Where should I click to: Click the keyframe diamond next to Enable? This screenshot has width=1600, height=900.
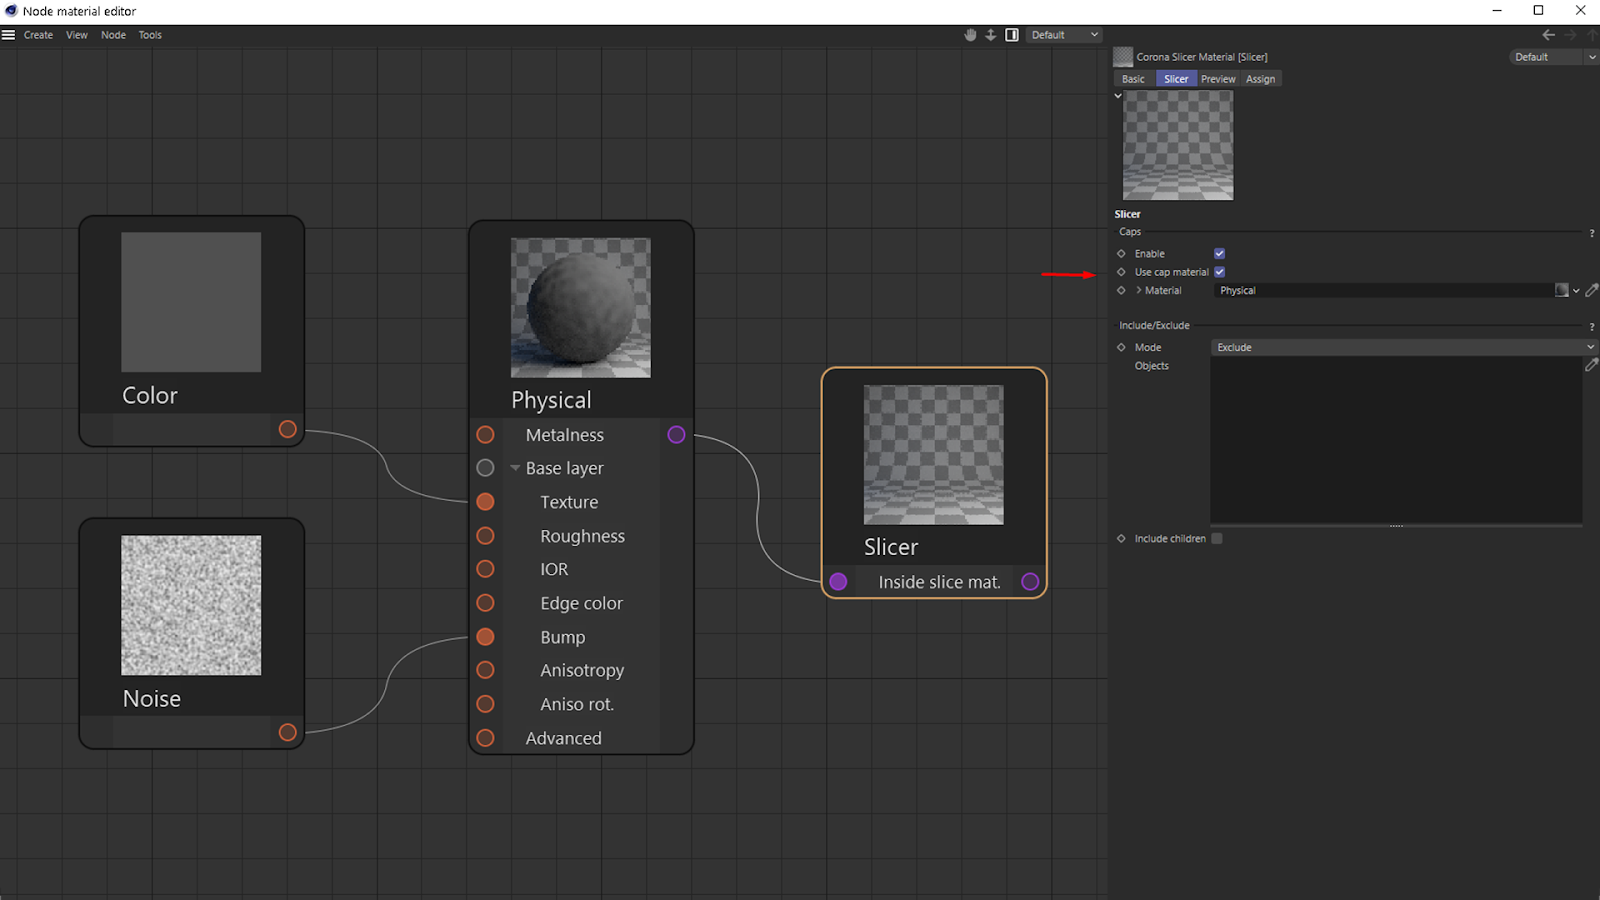tap(1121, 254)
